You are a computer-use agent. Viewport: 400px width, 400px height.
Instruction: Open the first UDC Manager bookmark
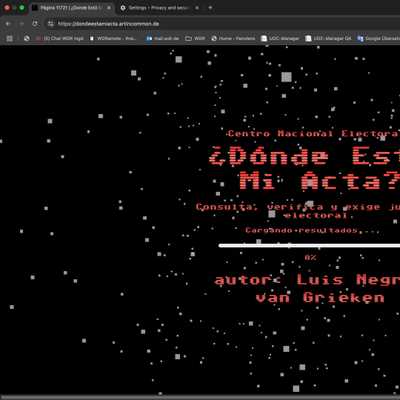click(x=280, y=39)
